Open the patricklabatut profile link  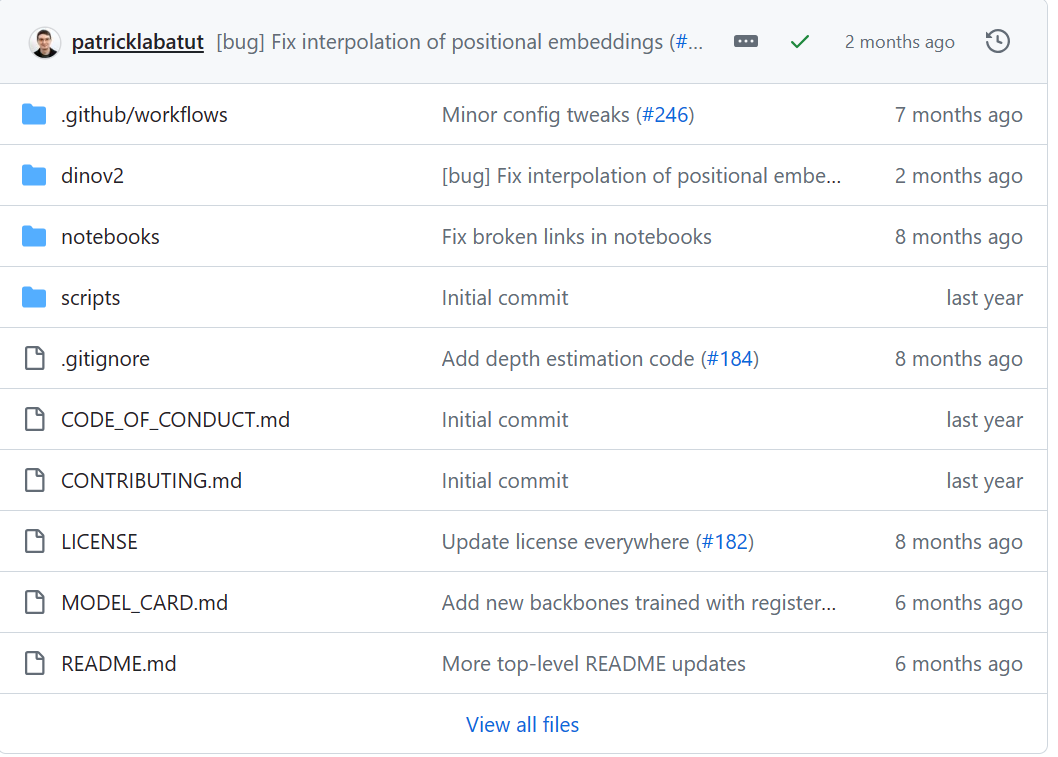point(138,42)
